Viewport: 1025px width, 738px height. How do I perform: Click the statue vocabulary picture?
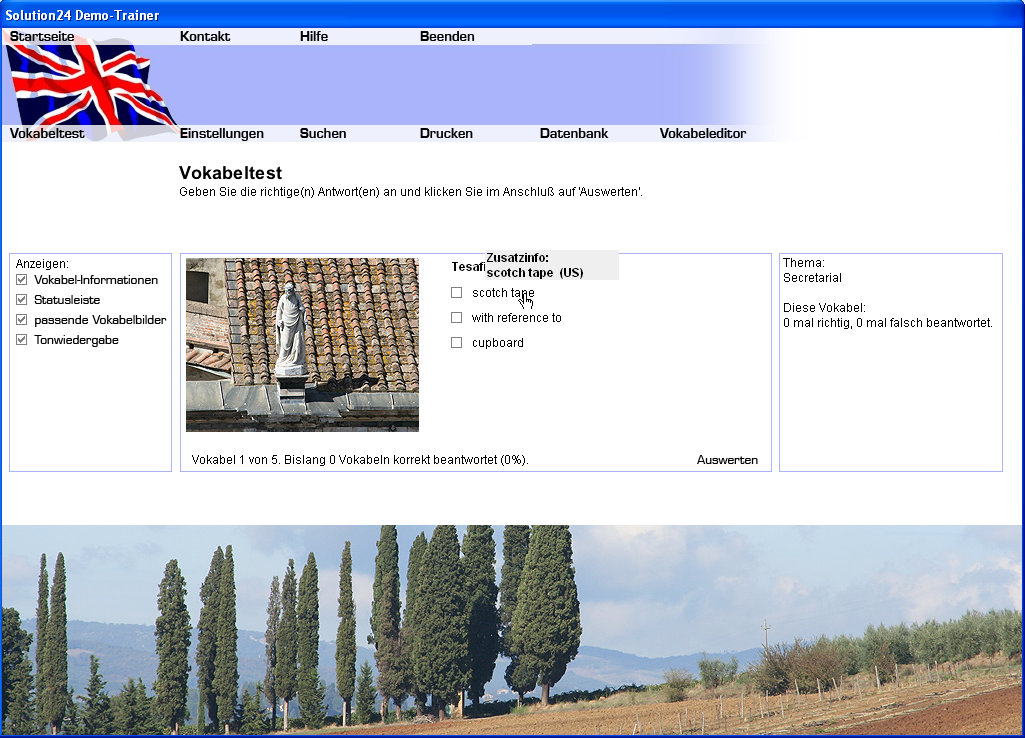point(302,344)
